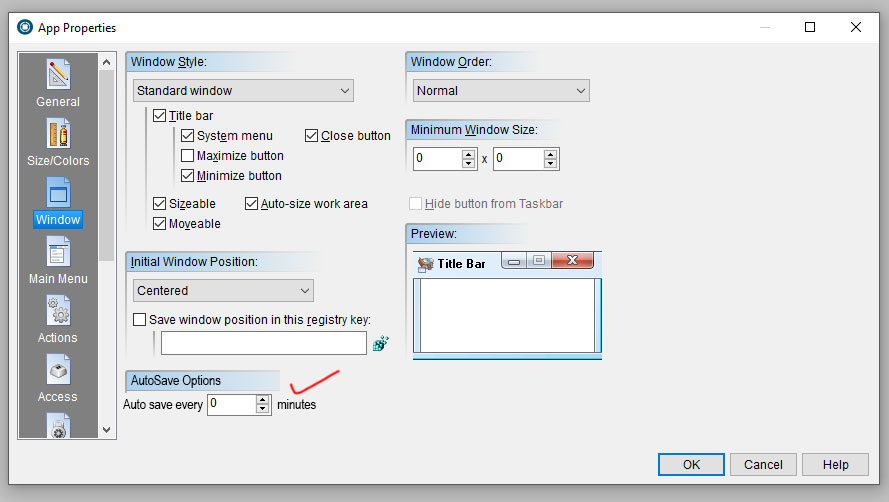Go to the Actions gear icon
This screenshot has height=502, width=889.
(x=58, y=310)
